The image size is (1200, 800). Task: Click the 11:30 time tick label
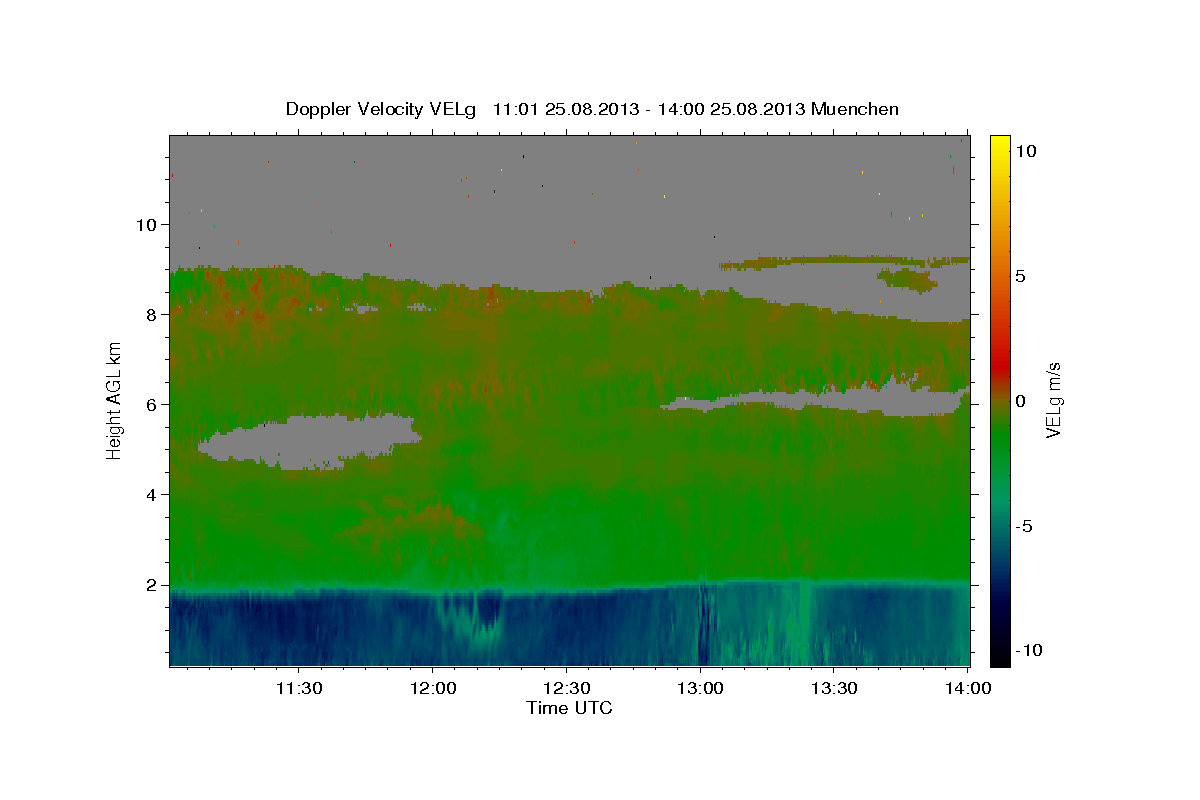pos(298,688)
